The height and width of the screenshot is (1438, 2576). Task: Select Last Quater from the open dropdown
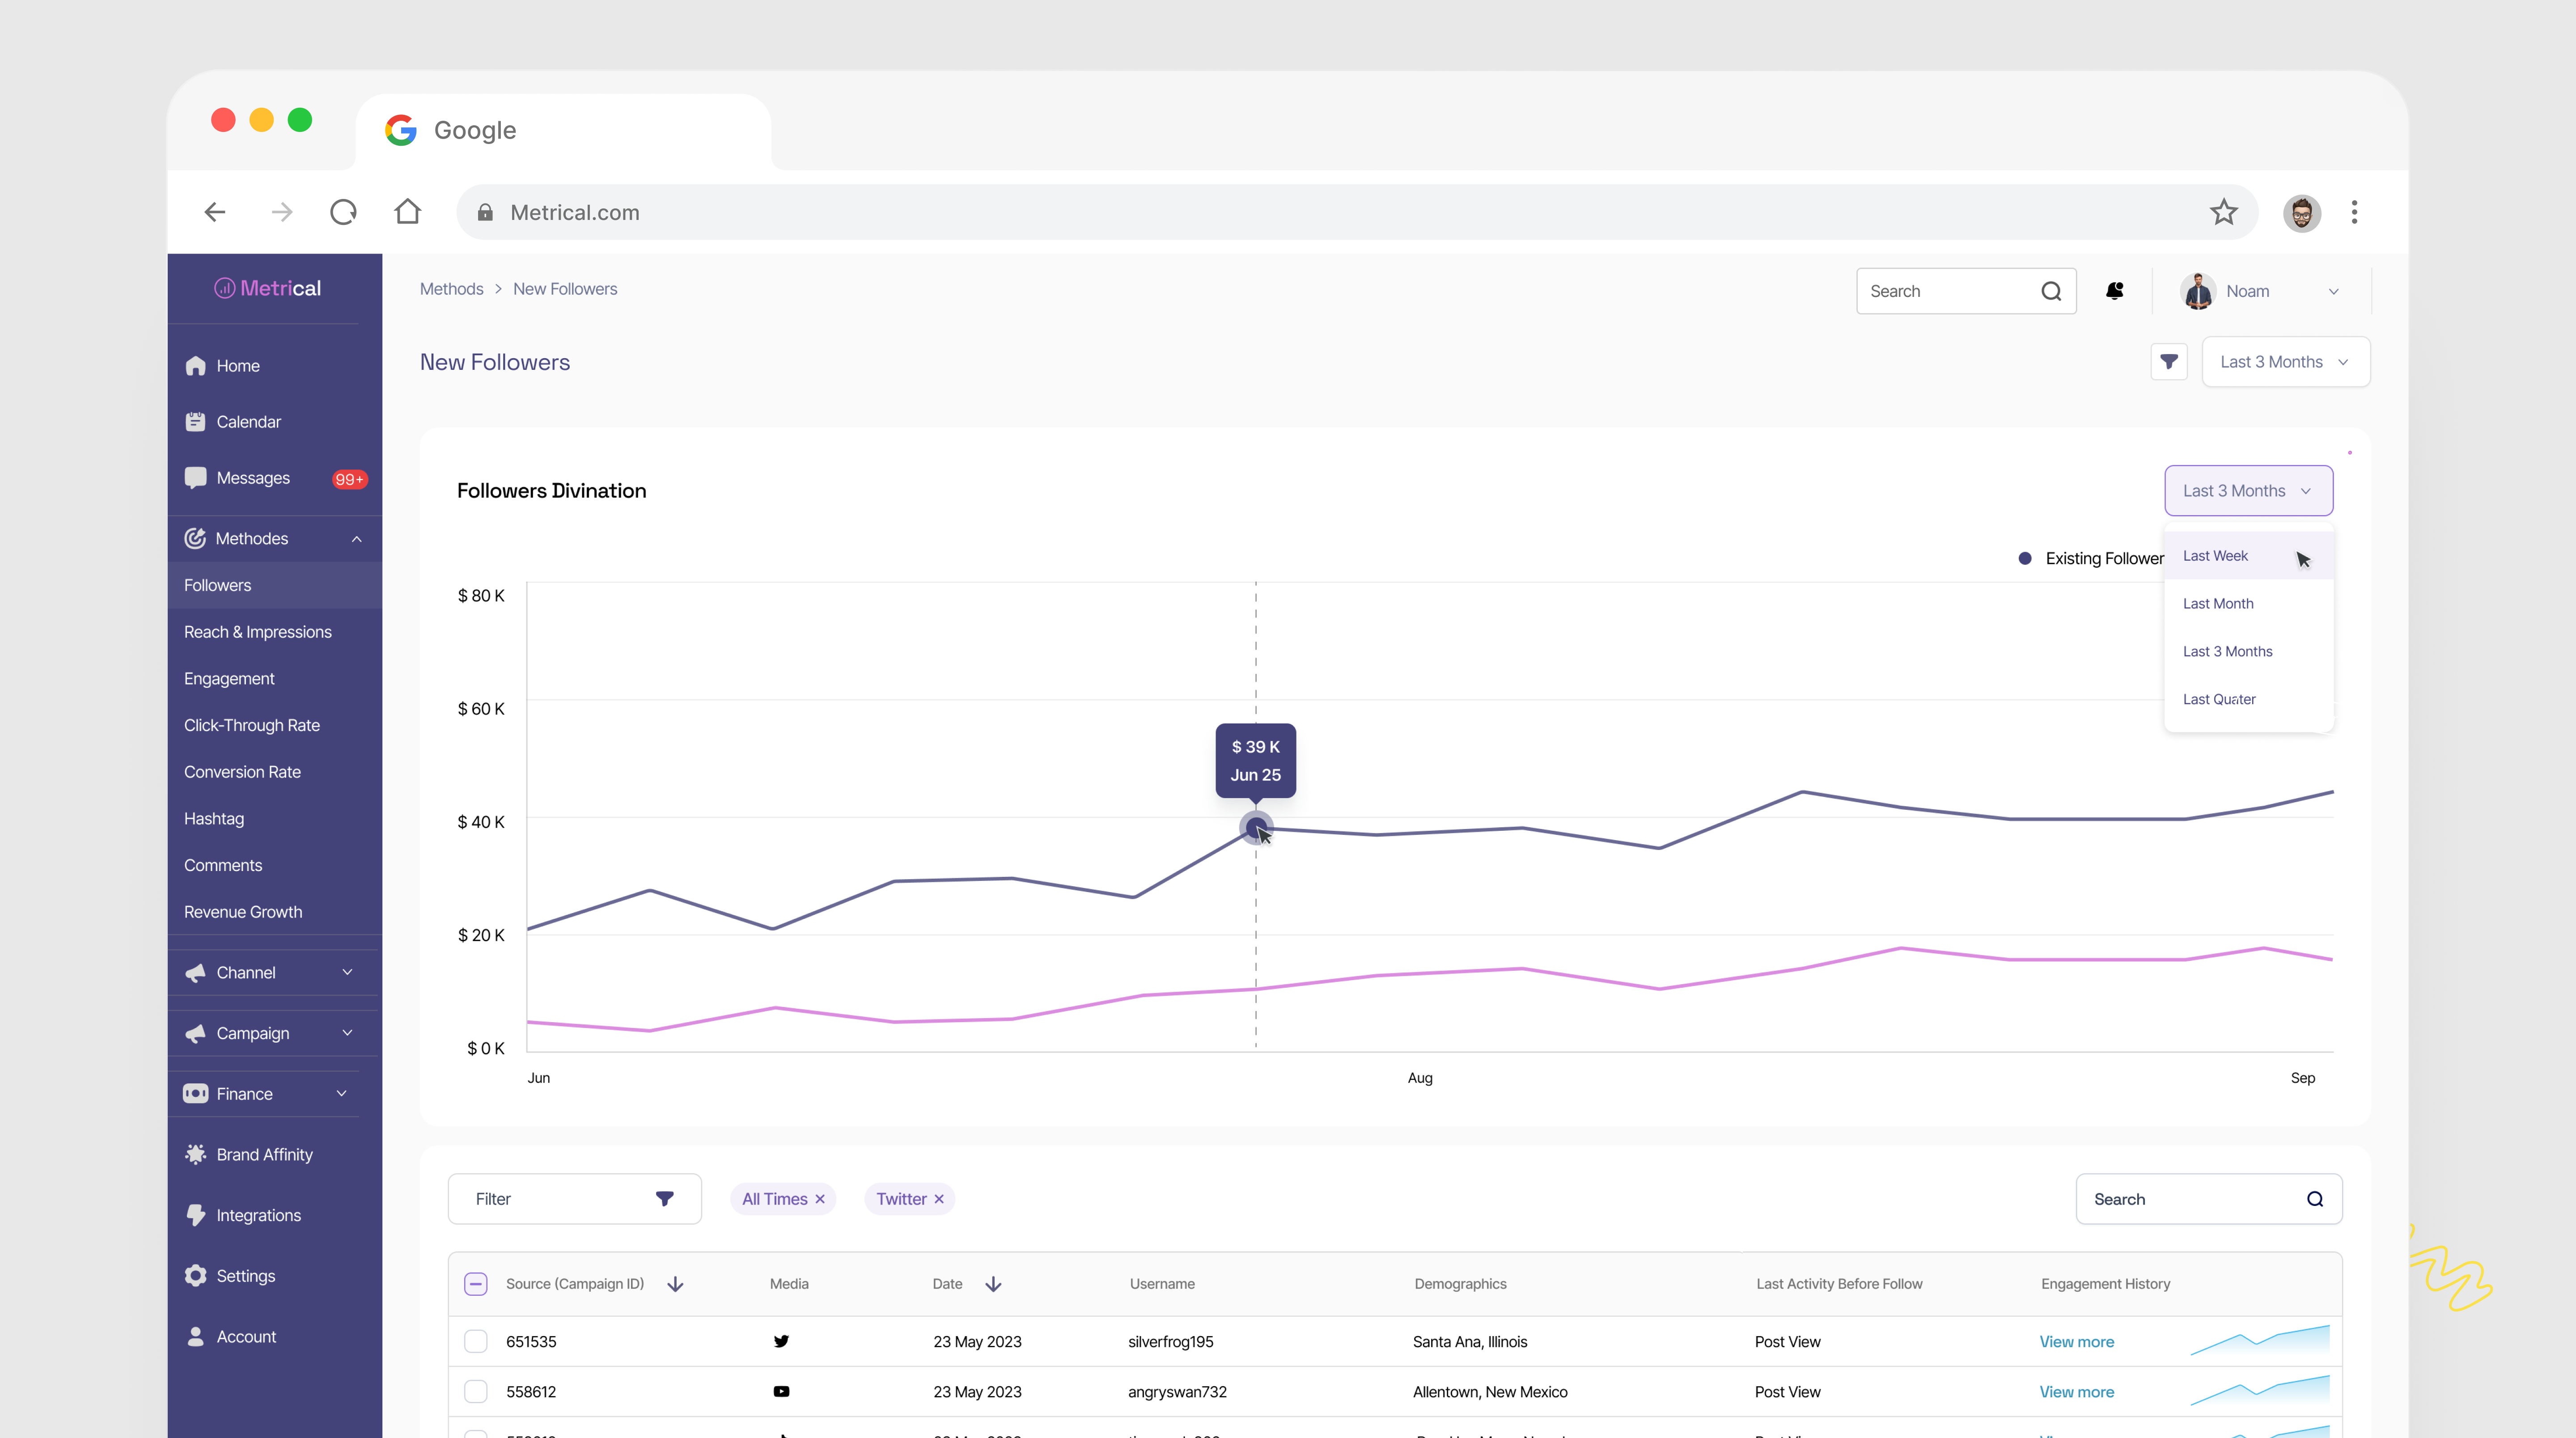pos(2218,699)
